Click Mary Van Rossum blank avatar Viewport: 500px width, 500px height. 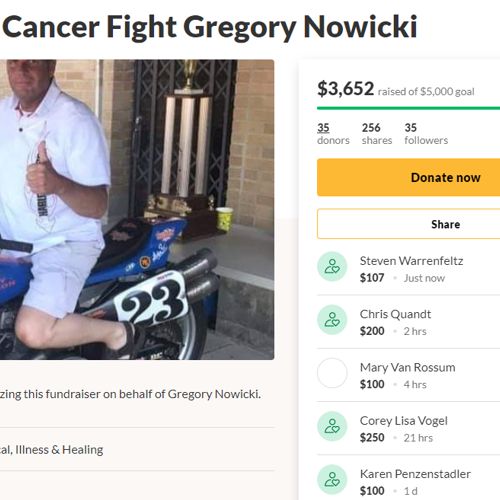[332, 373]
